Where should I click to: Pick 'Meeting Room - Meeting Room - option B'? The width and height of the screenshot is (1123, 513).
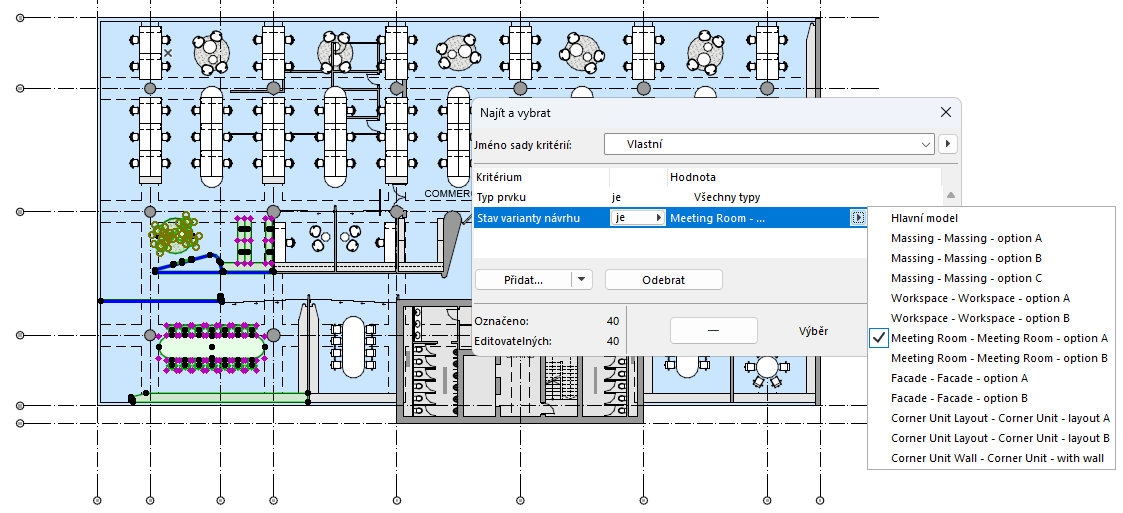[x=999, y=358]
